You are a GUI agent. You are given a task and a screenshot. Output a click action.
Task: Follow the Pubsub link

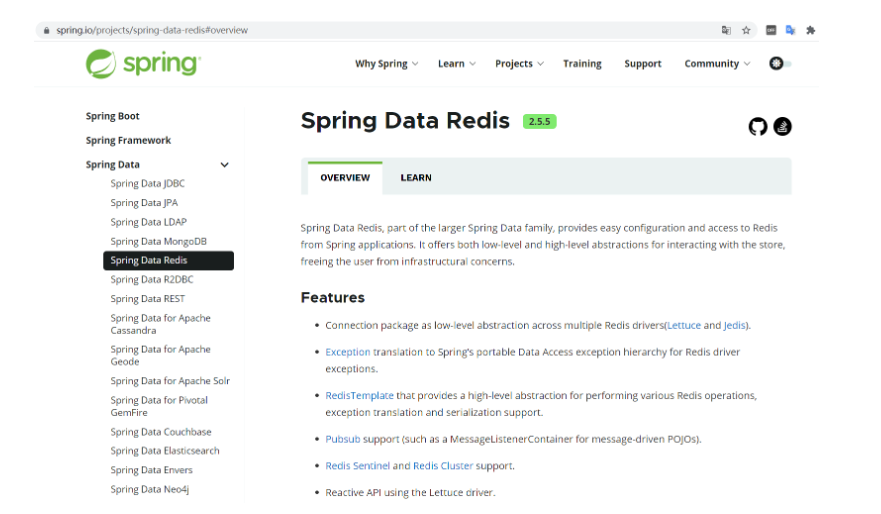[x=343, y=439]
